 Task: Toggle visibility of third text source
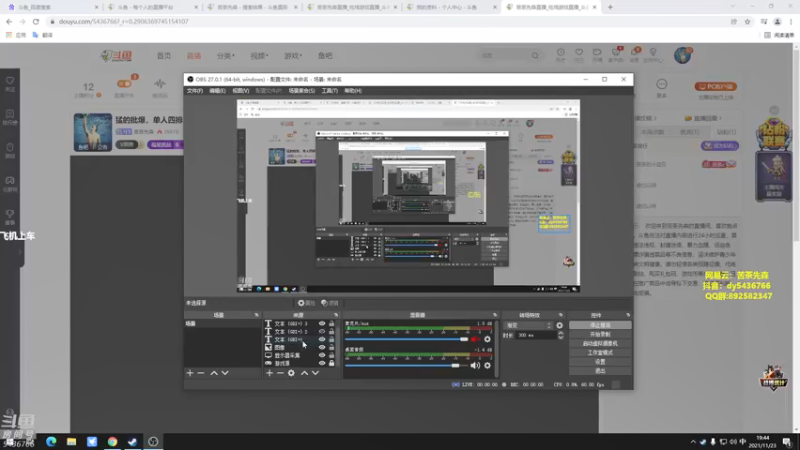[x=322, y=339]
